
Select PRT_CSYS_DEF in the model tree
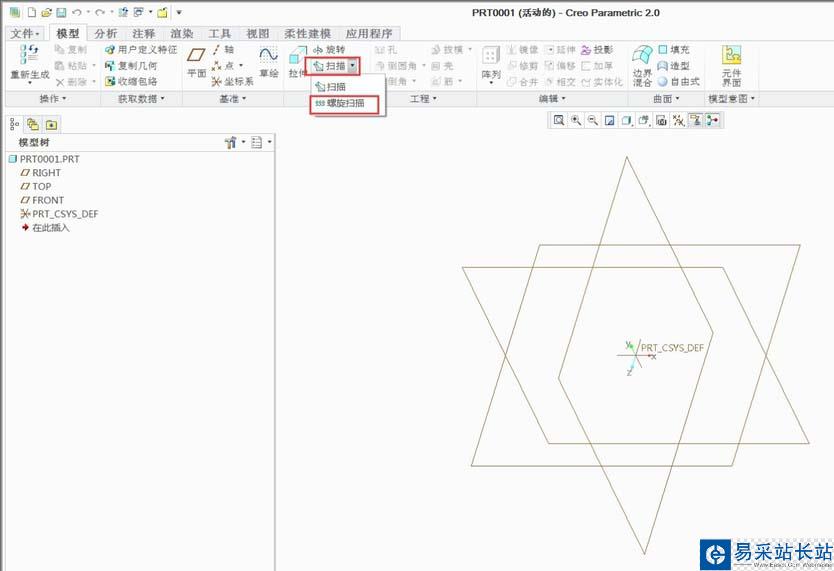coord(59,214)
